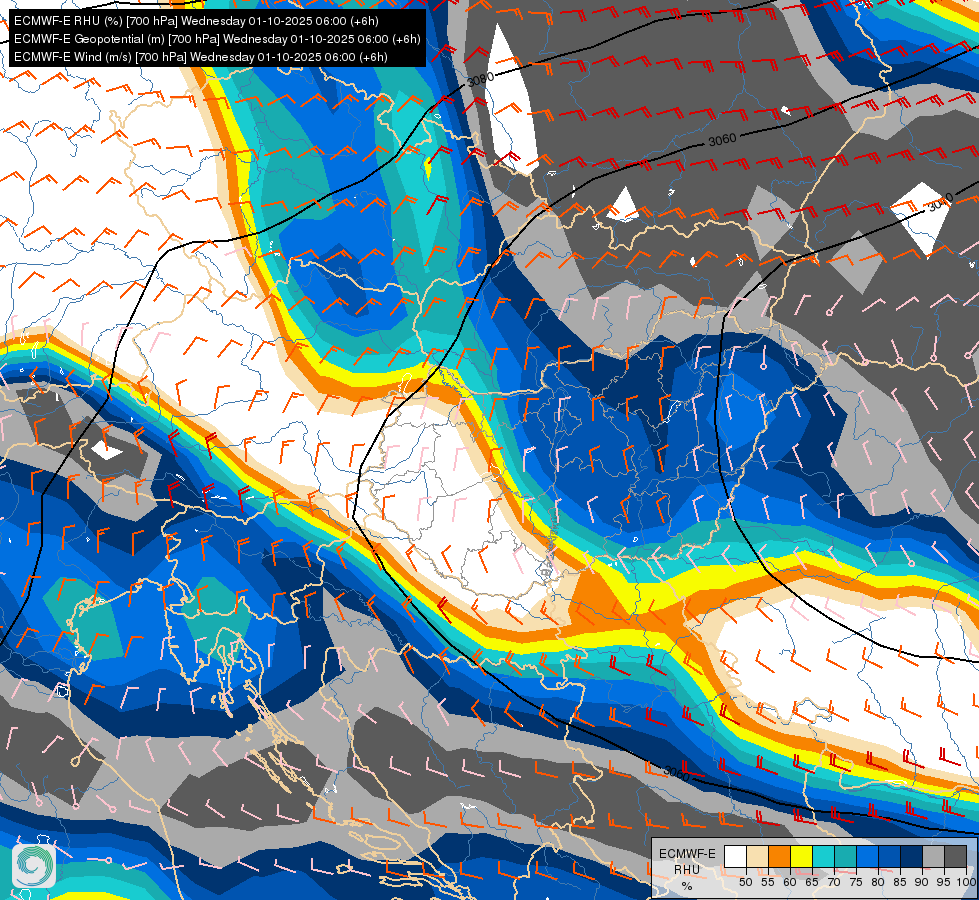This screenshot has height=900, width=979.
Task: Click the legend value 70
Action: tap(834, 882)
